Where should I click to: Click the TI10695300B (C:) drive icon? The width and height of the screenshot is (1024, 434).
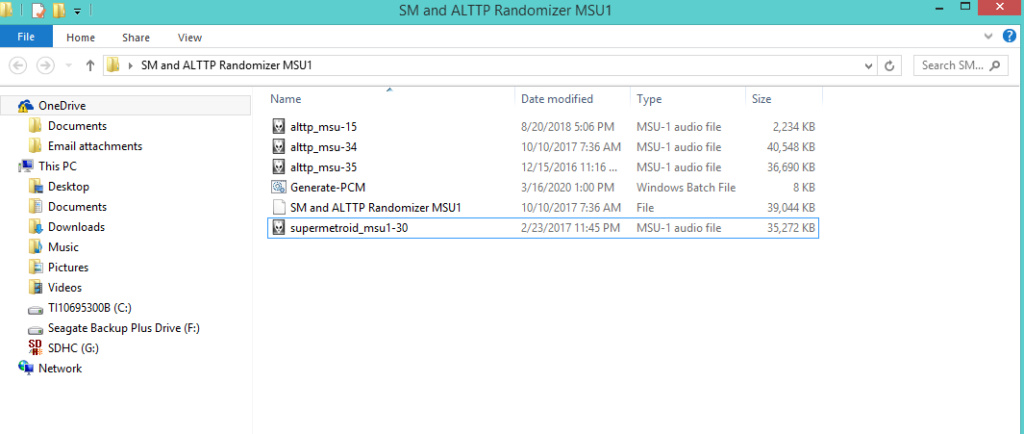point(36,308)
